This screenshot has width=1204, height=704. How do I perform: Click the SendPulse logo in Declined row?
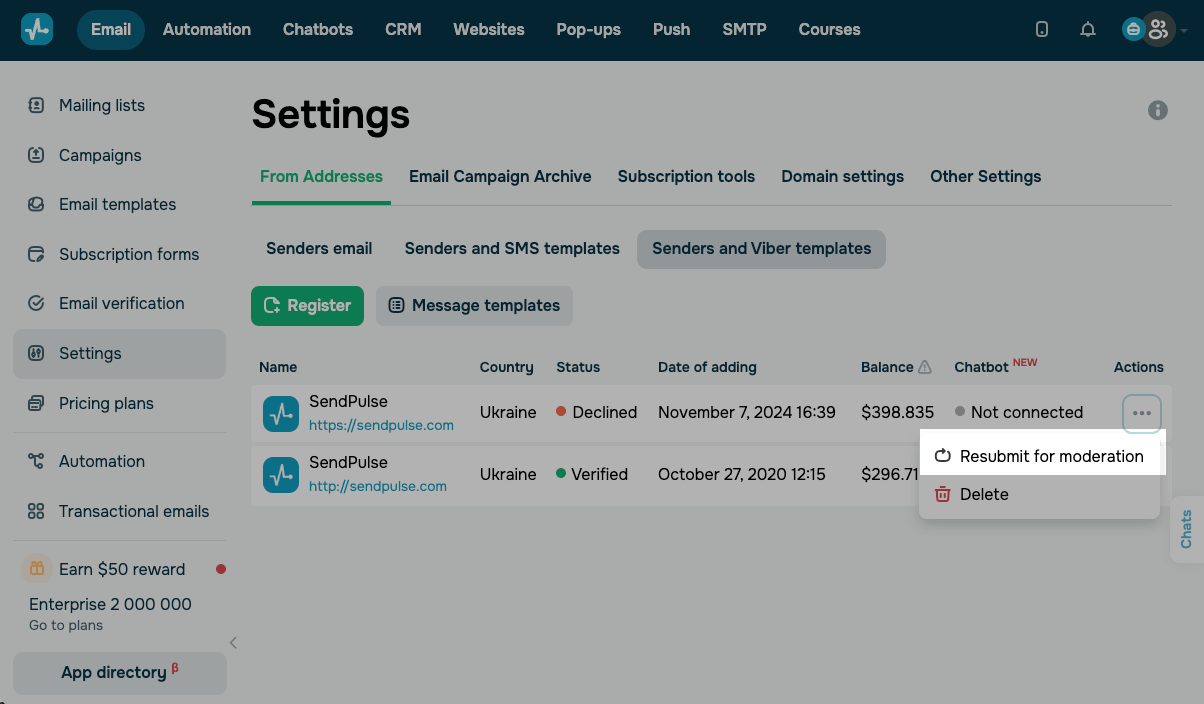(x=282, y=413)
